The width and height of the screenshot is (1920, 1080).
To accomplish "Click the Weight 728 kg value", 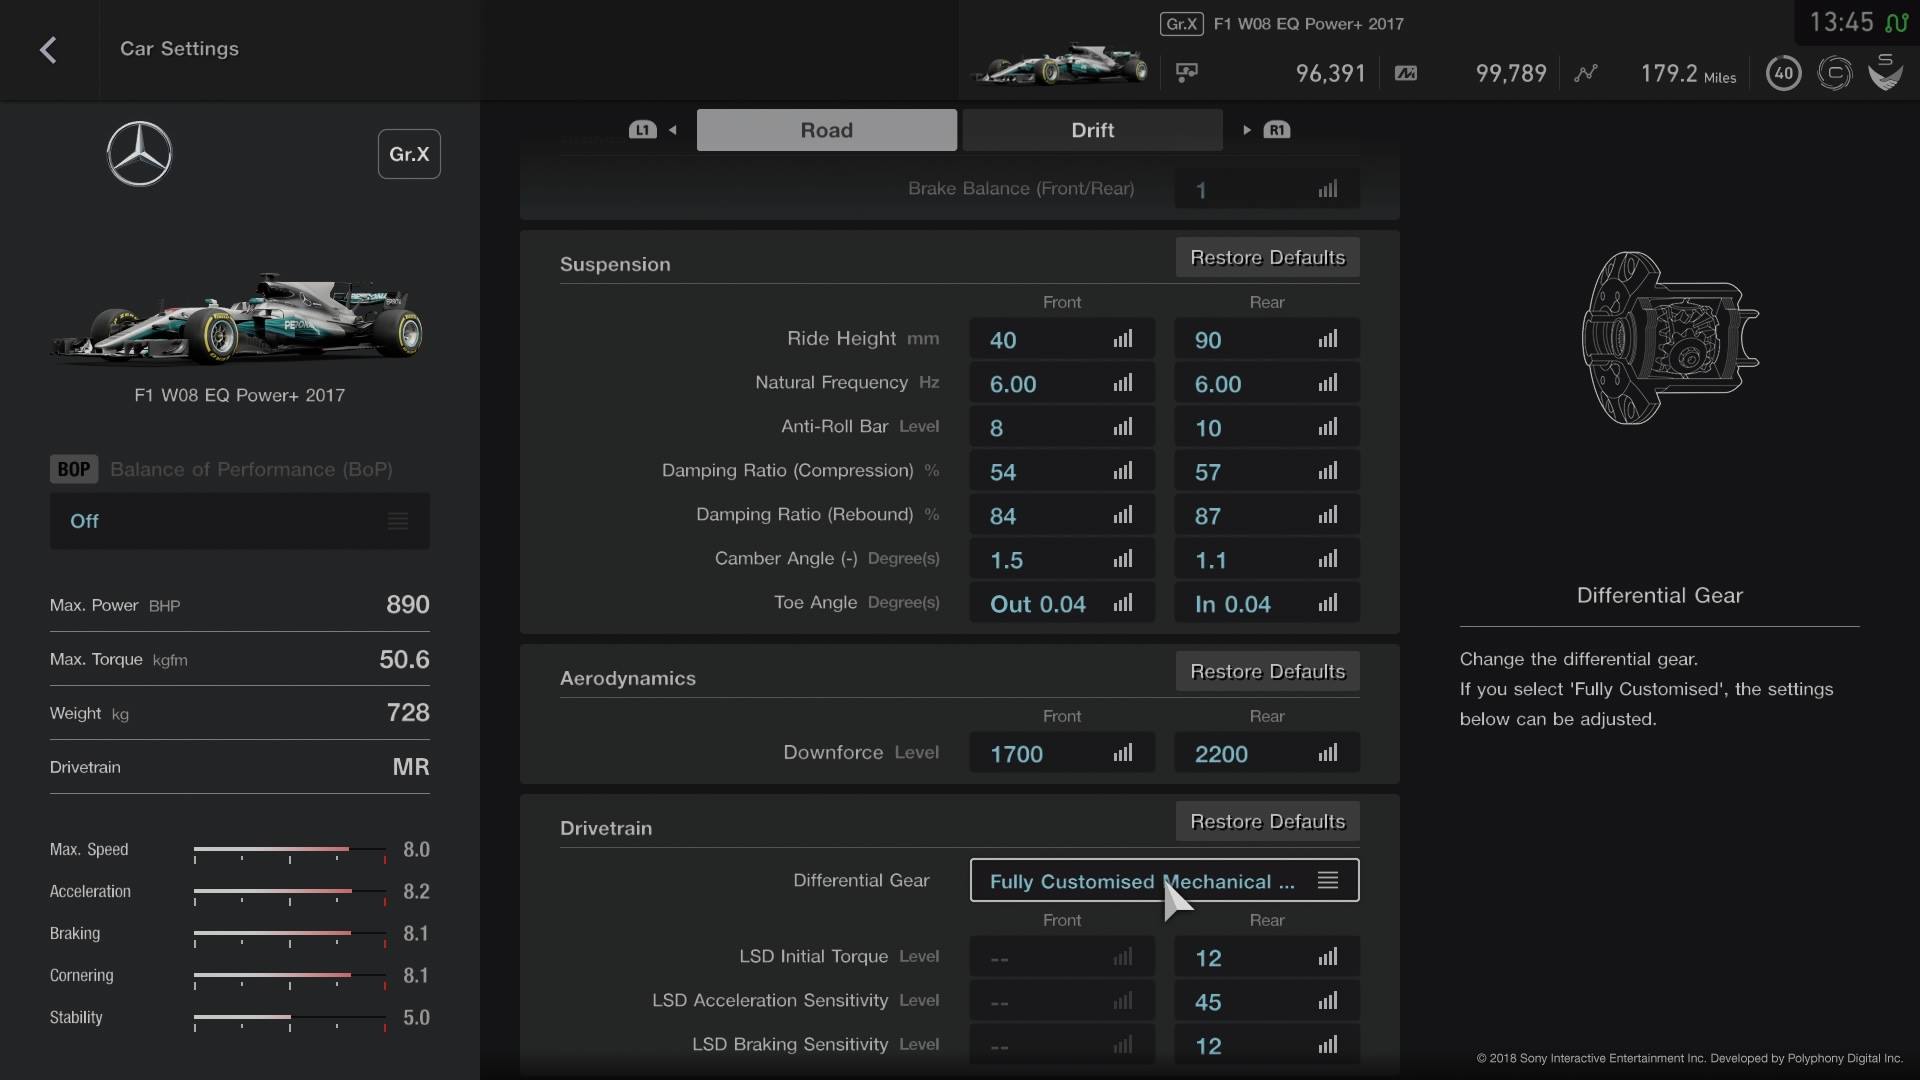I will coord(408,712).
